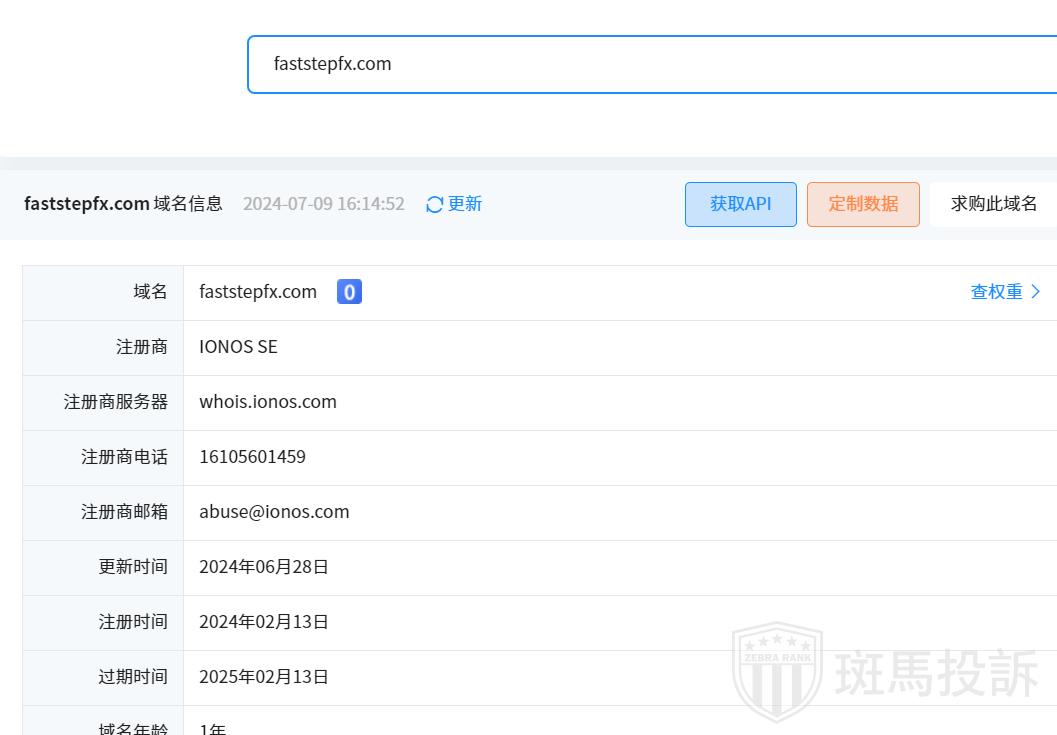1057x735 pixels.
Task: Click the refresh icon beside 更新
Action: [x=434, y=204]
